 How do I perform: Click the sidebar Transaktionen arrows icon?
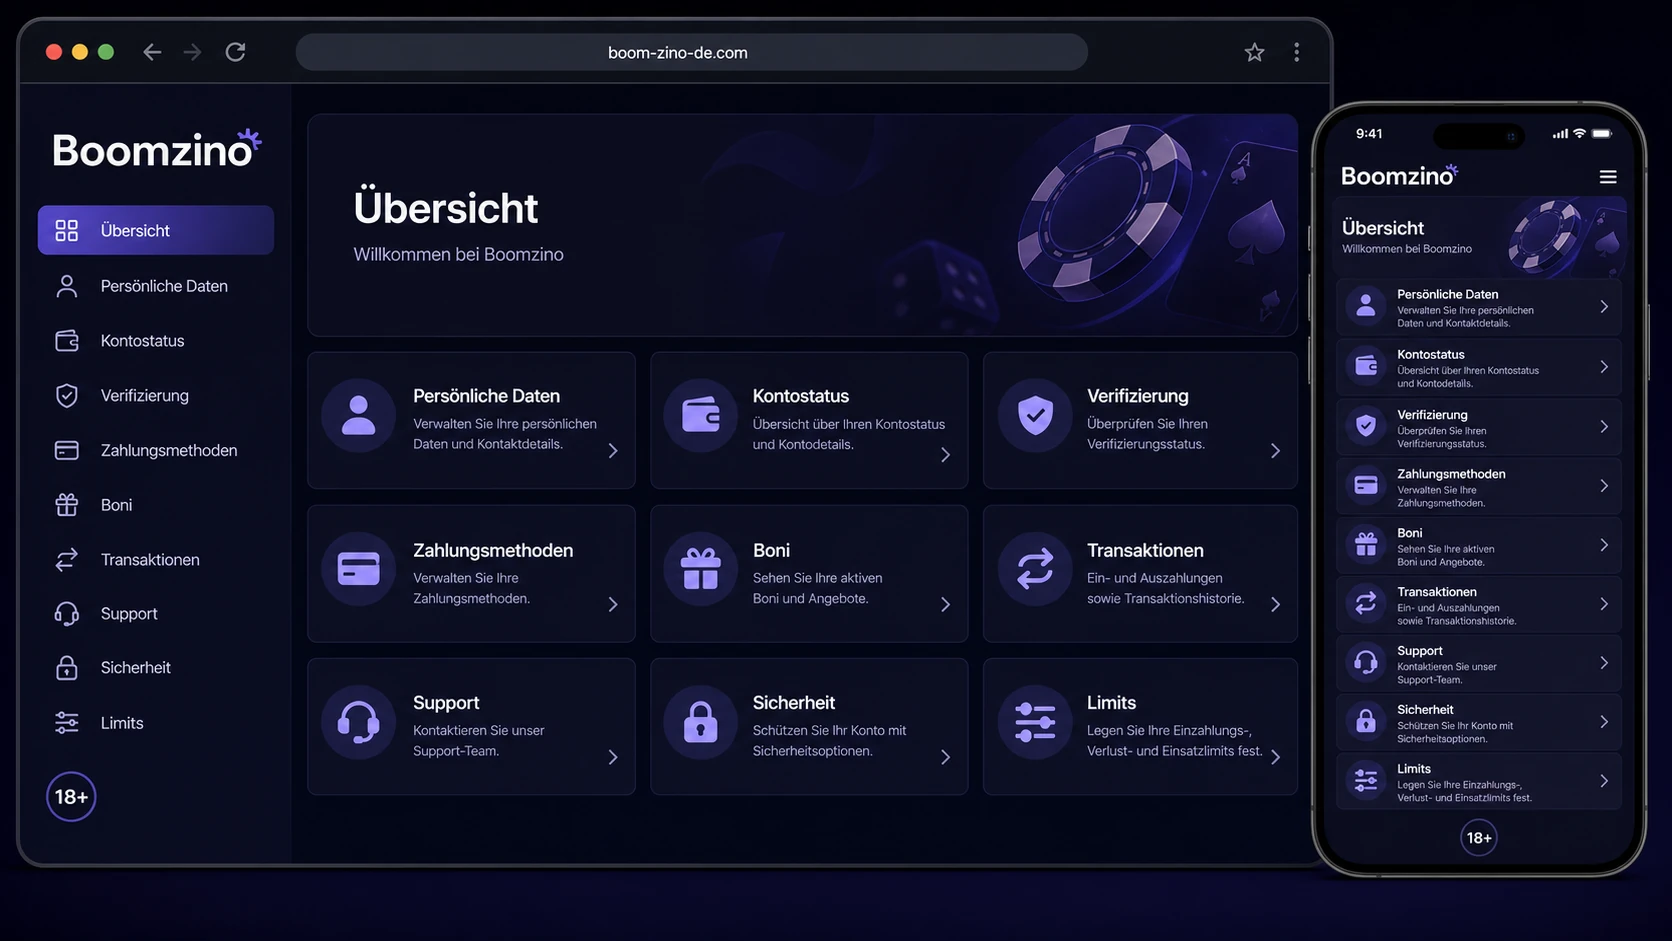click(x=67, y=560)
